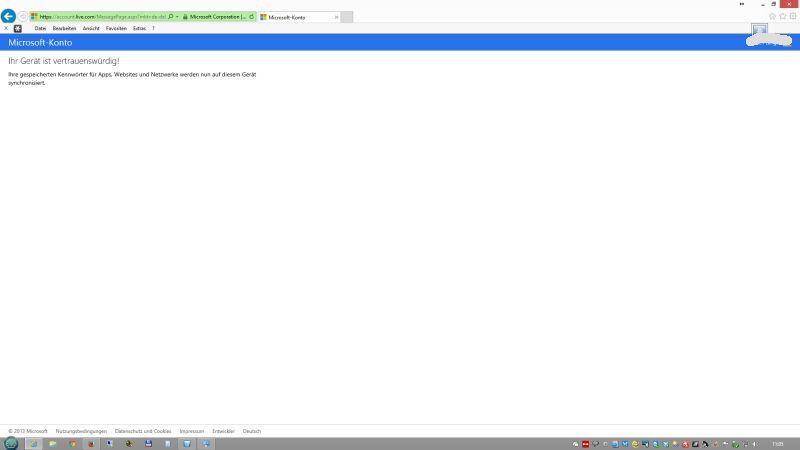The height and width of the screenshot is (450, 800).
Task: Click the Microsoft Corporation security lock badge
Action: (214, 17)
